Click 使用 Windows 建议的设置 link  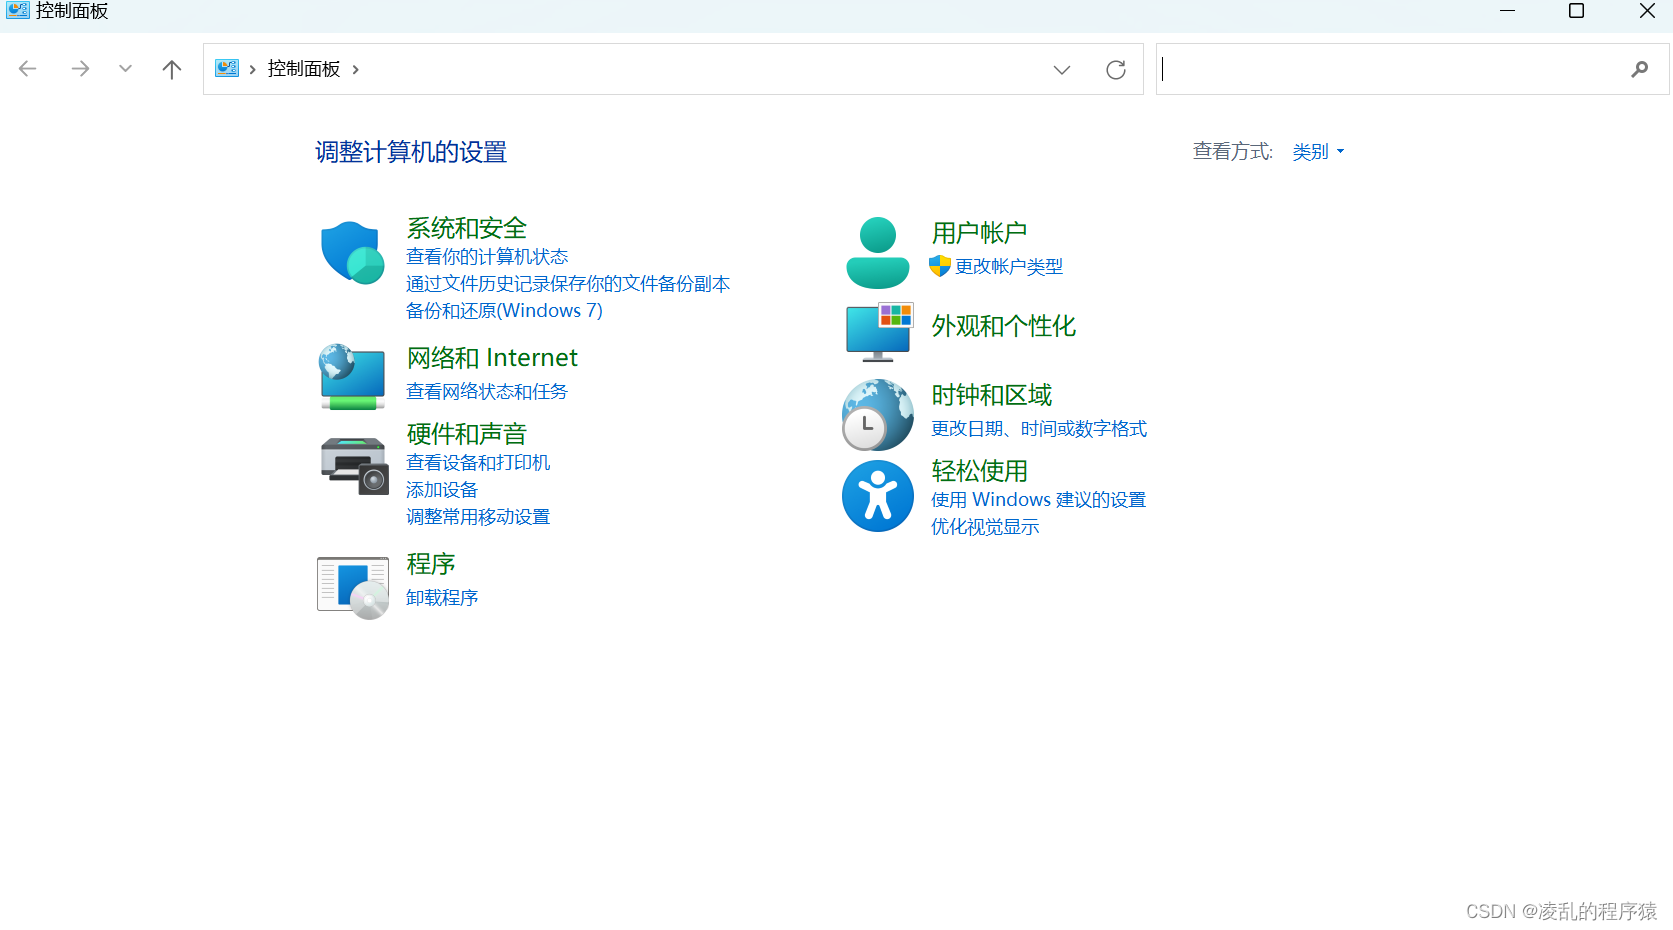click(x=1038, y=500)
